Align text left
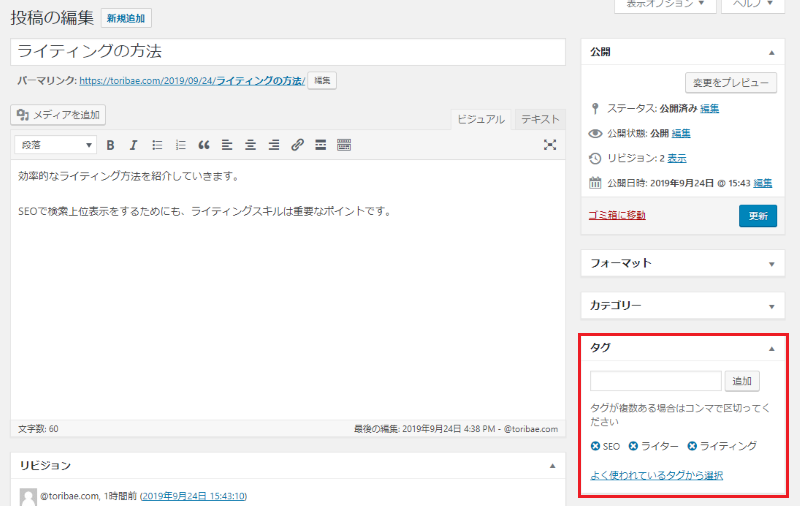800x506 pixels. coord(227,145)
